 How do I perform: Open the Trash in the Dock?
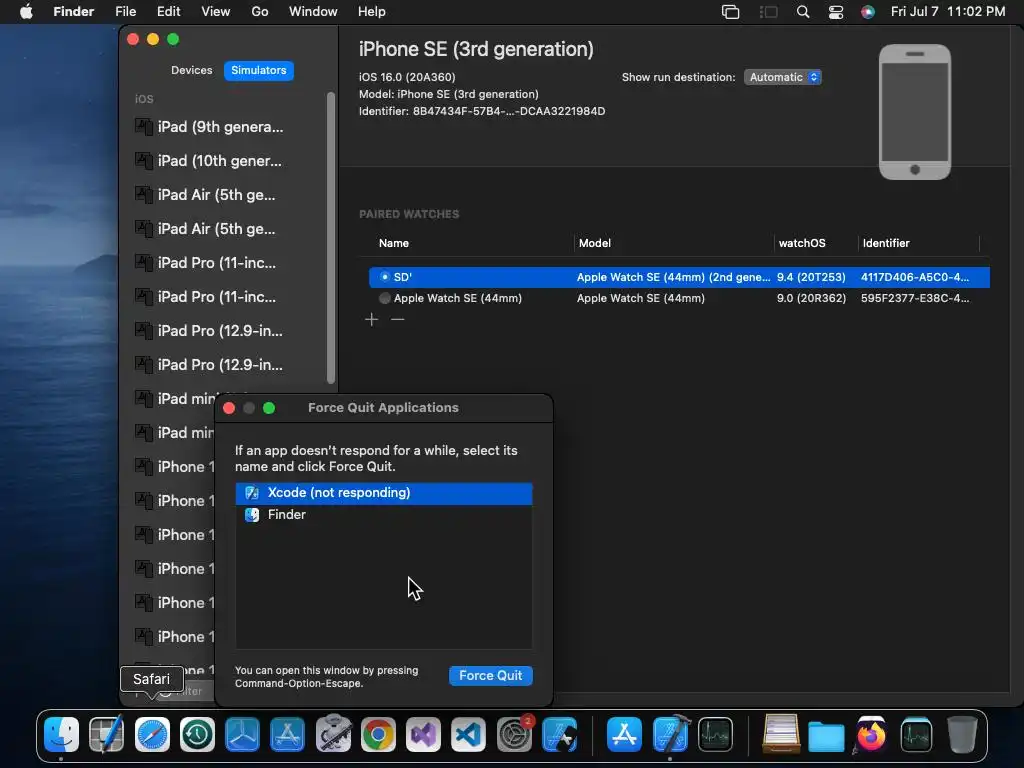pyautogui.click(x=961, y=735)
